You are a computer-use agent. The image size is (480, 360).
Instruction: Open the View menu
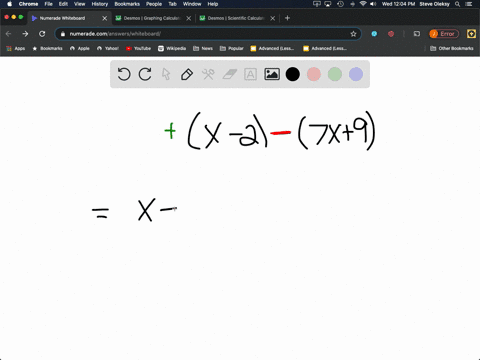(x=79, y=4)
